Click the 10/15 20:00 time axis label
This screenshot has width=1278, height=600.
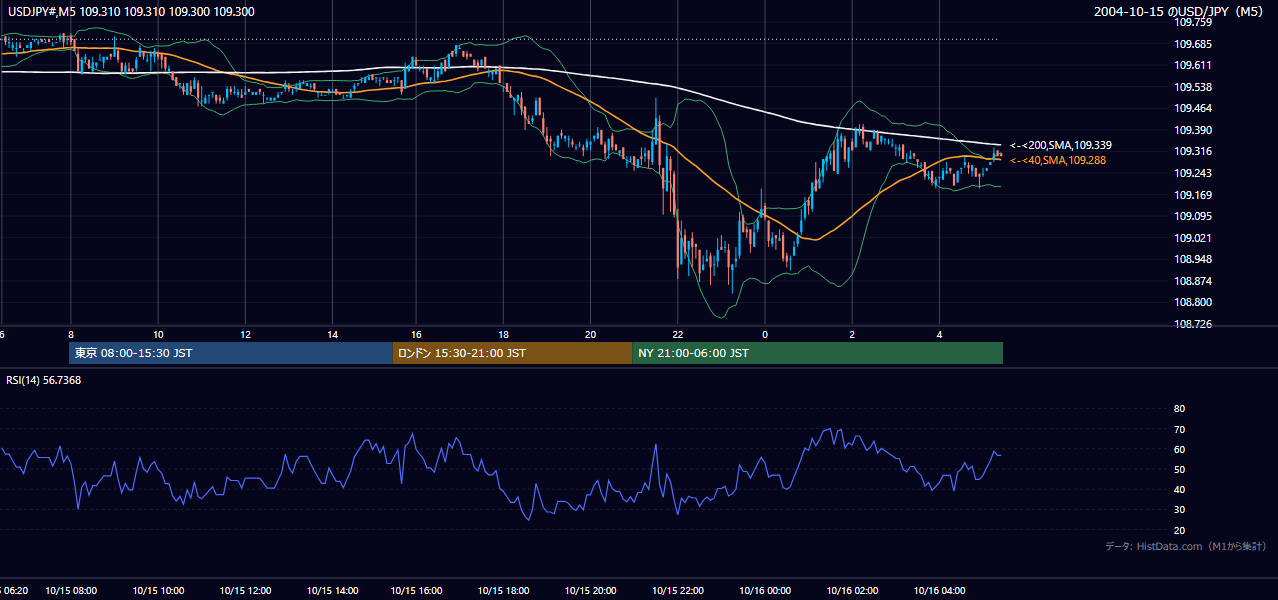[x=591, y=591]
